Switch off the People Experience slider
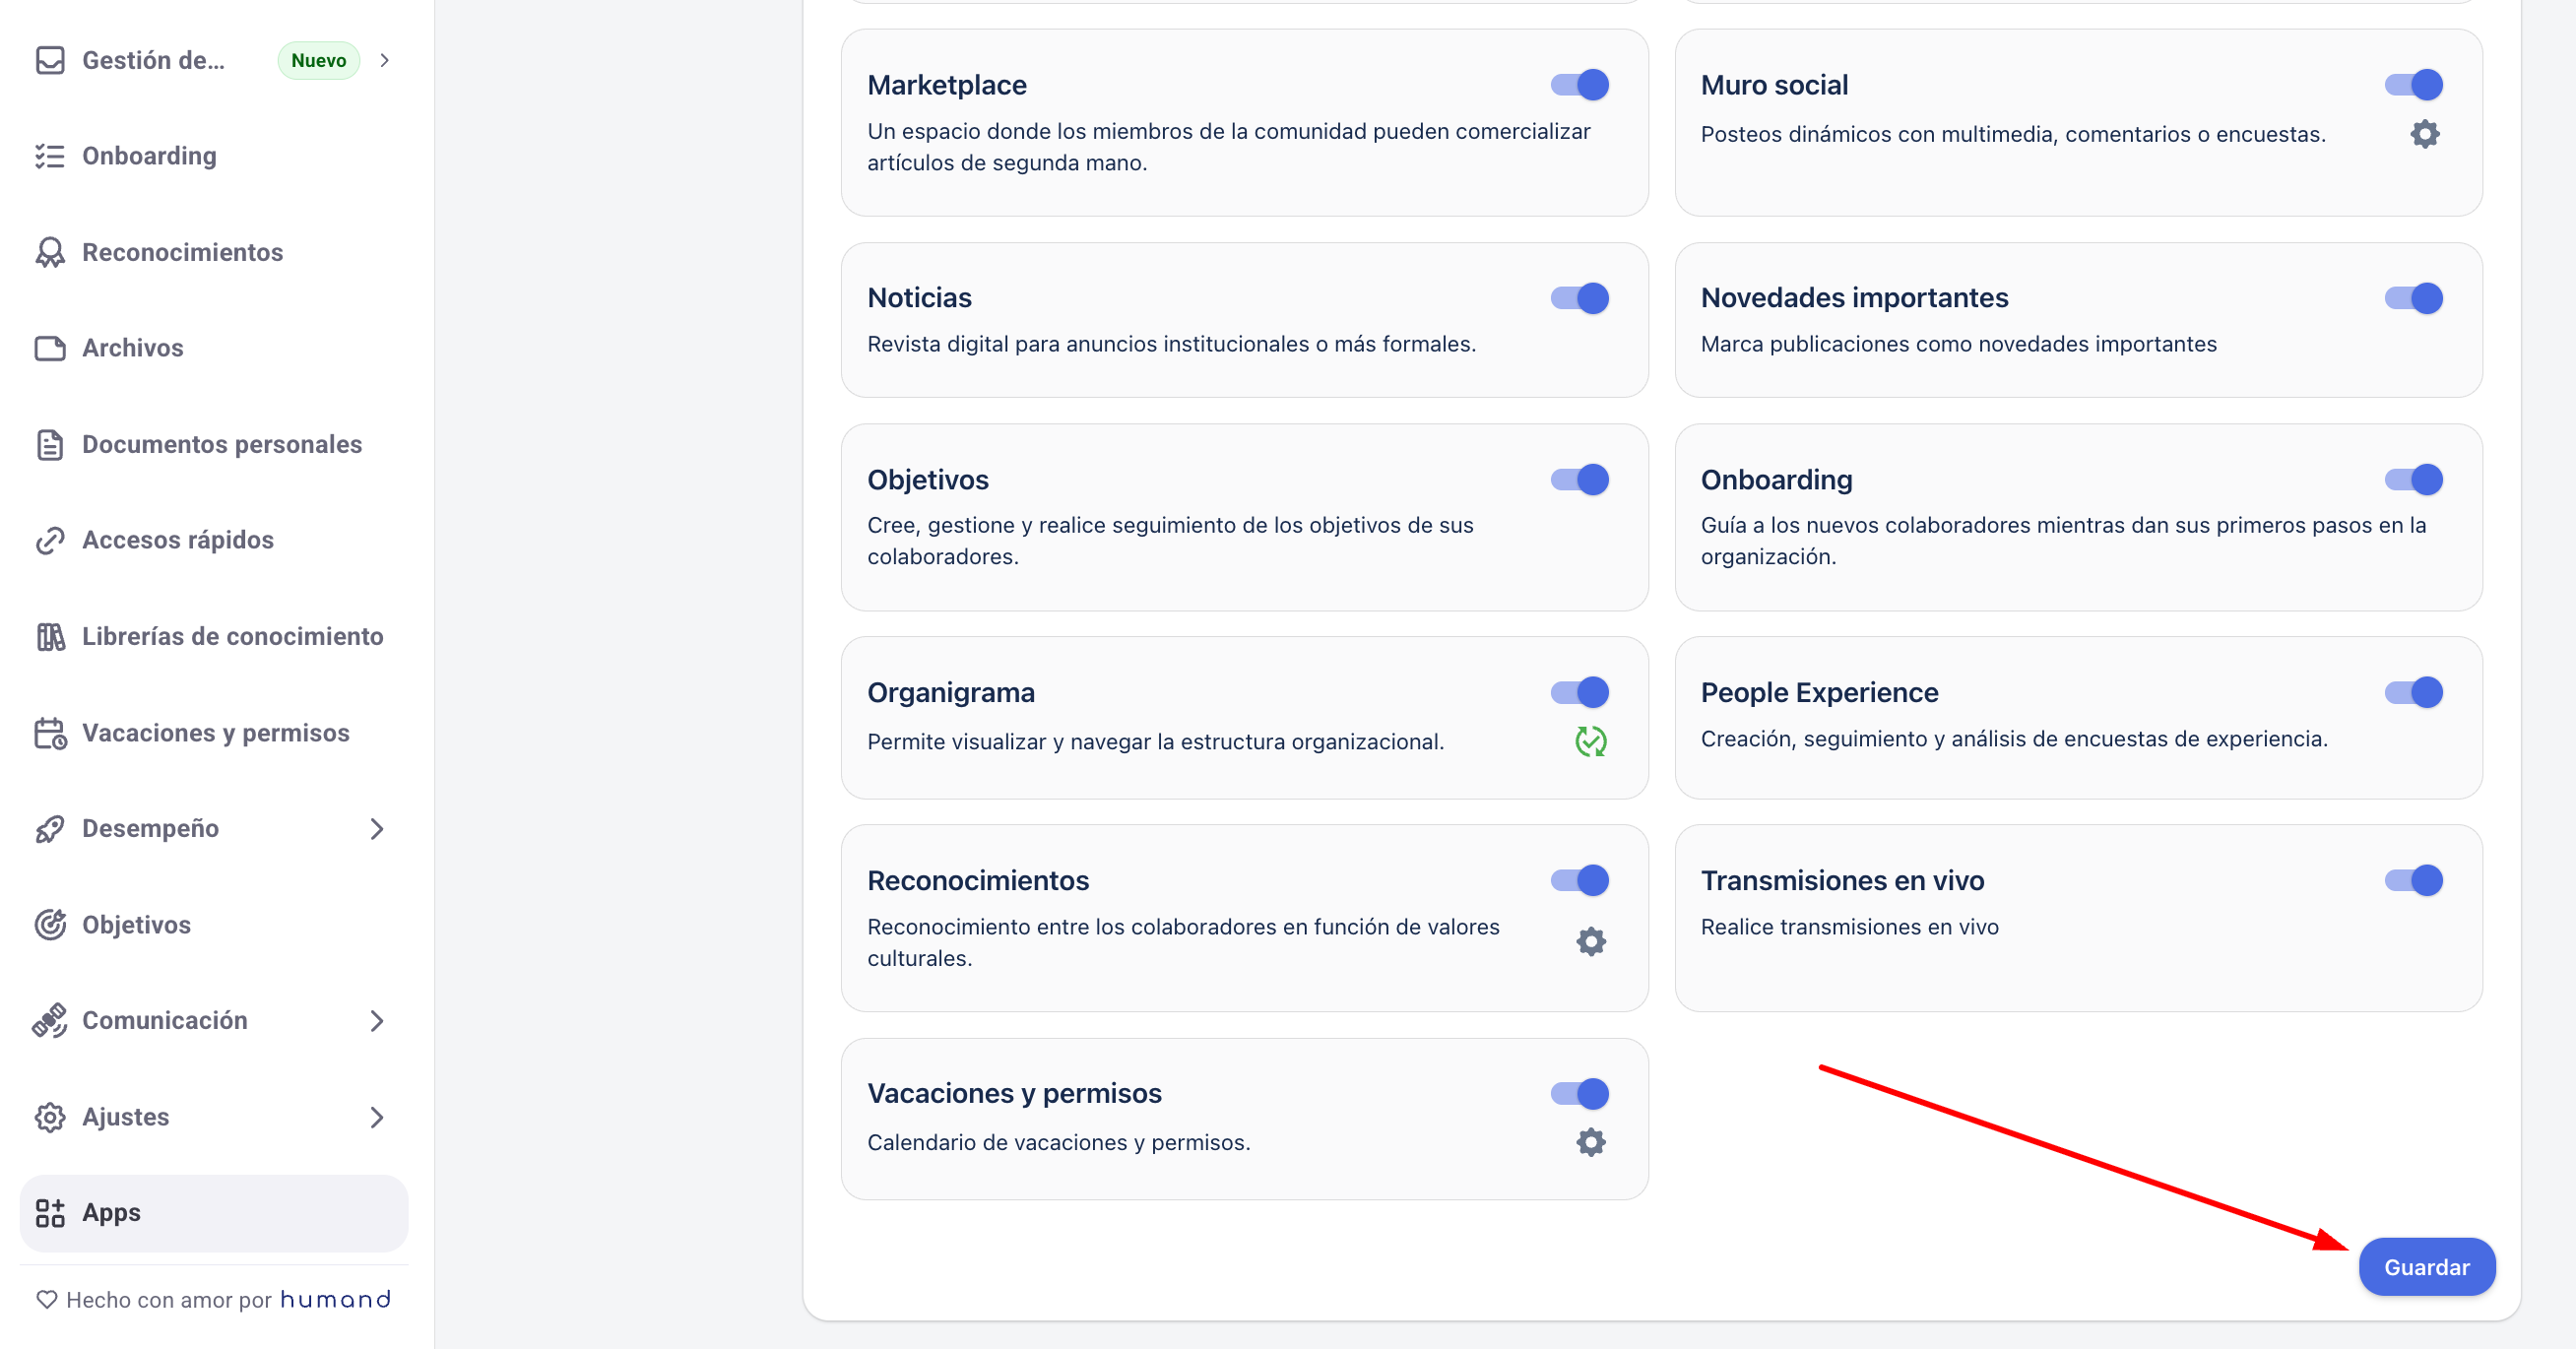 pos(2413,692)
